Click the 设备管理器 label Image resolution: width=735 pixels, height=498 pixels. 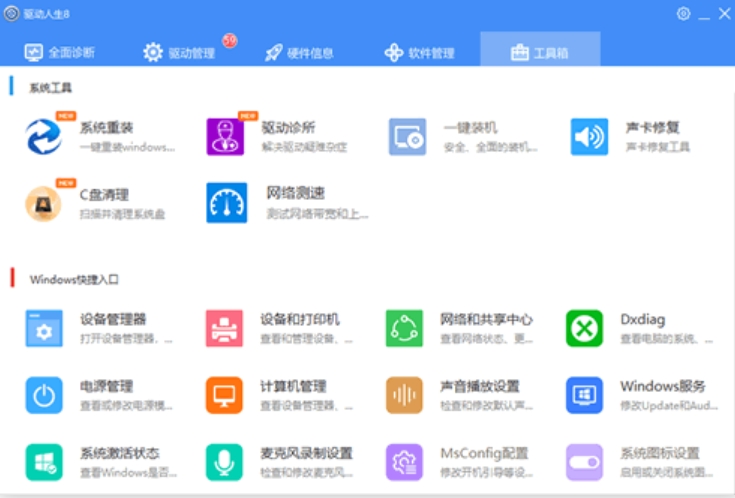[113, 319]
